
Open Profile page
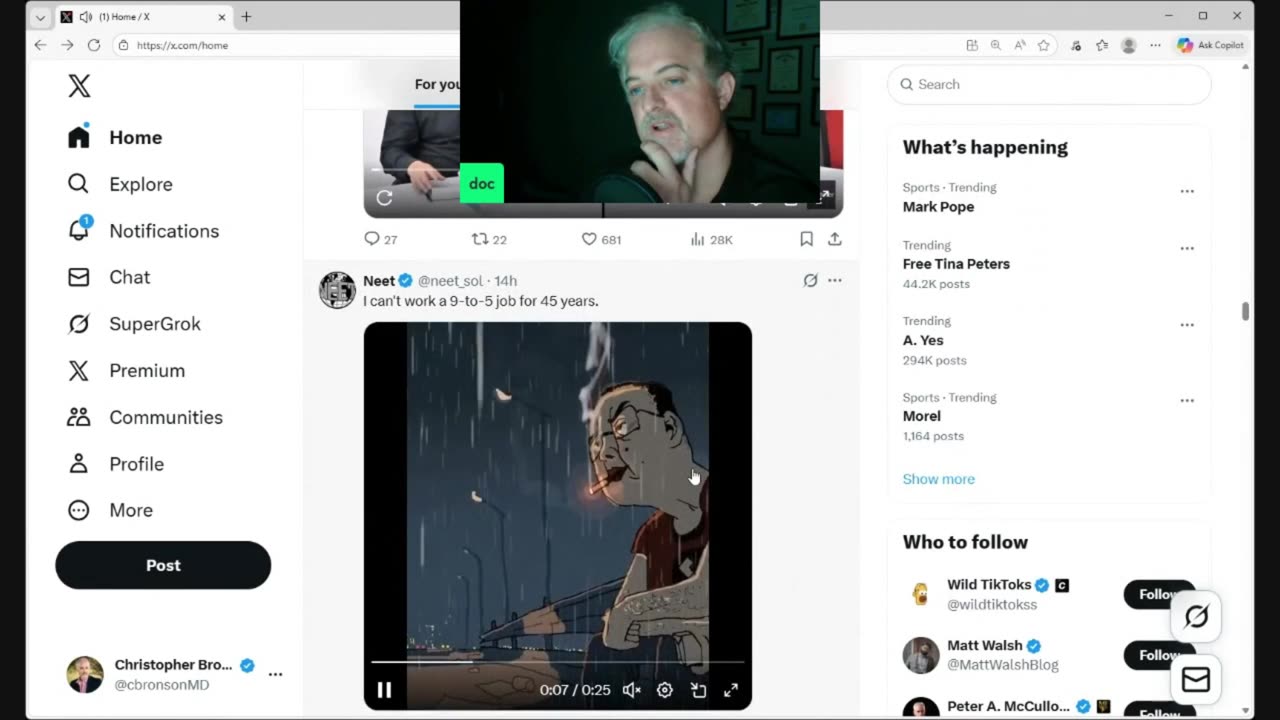click(x=115, y=464)
